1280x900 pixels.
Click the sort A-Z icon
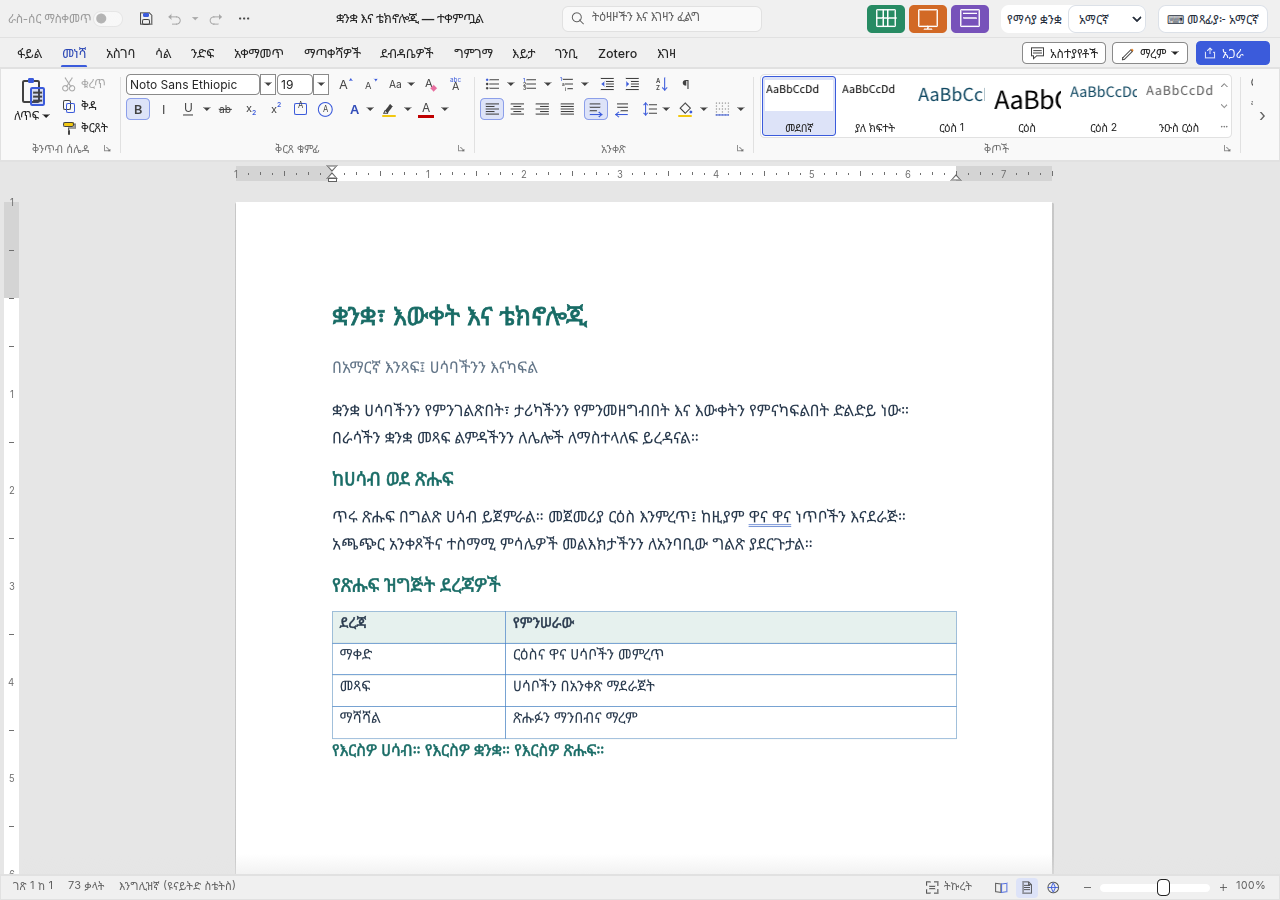point(661,84)
